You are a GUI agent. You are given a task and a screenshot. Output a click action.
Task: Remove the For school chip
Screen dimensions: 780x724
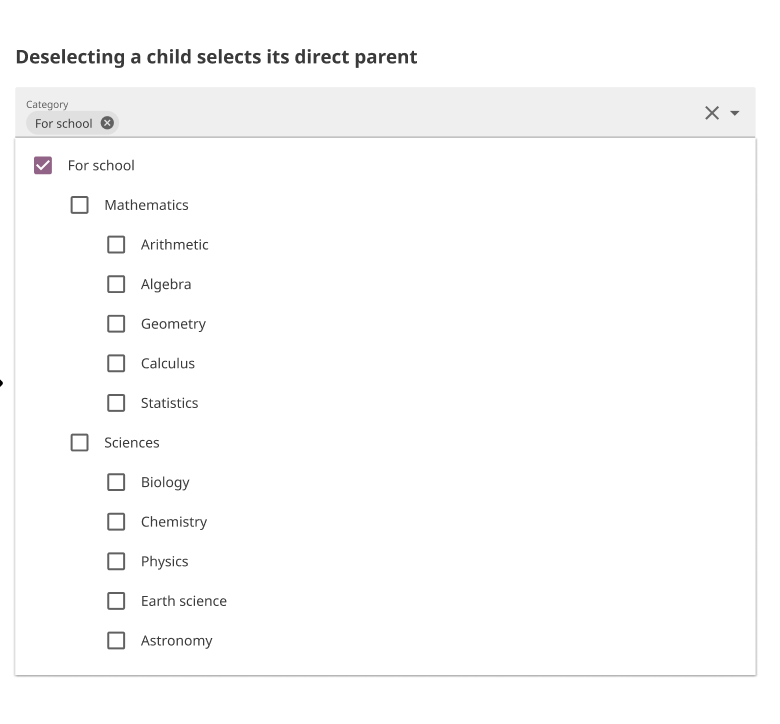[x=108, y=124]
